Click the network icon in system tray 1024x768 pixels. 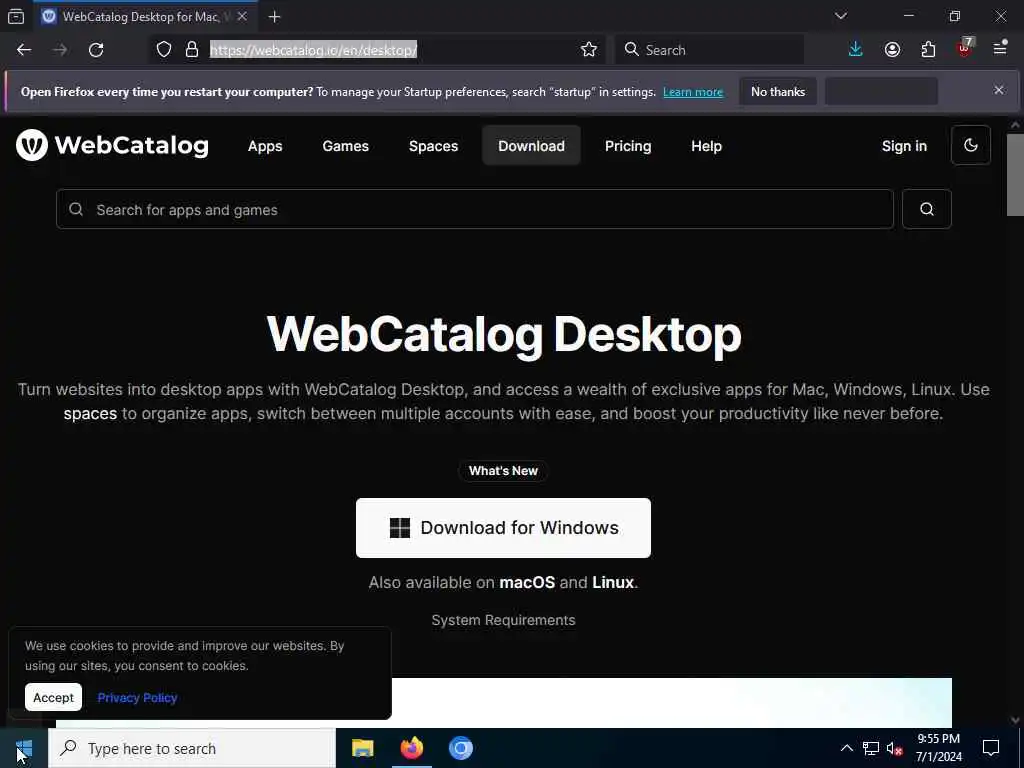pos(871,748)
